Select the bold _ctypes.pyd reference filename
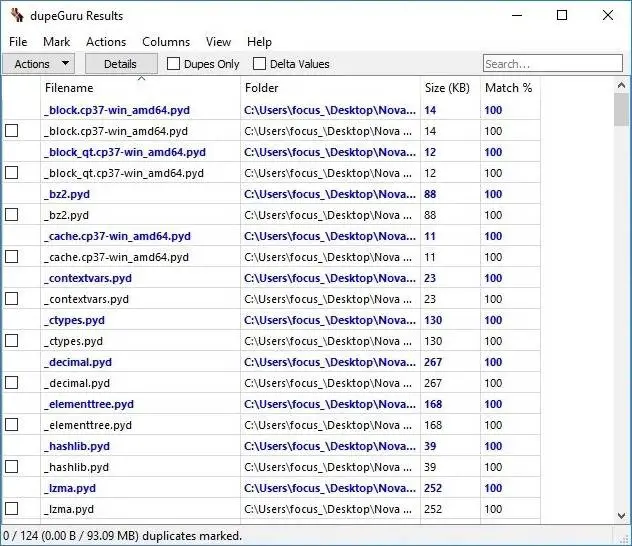The height and width of the screenshot is (546, 632). [74, 320]
